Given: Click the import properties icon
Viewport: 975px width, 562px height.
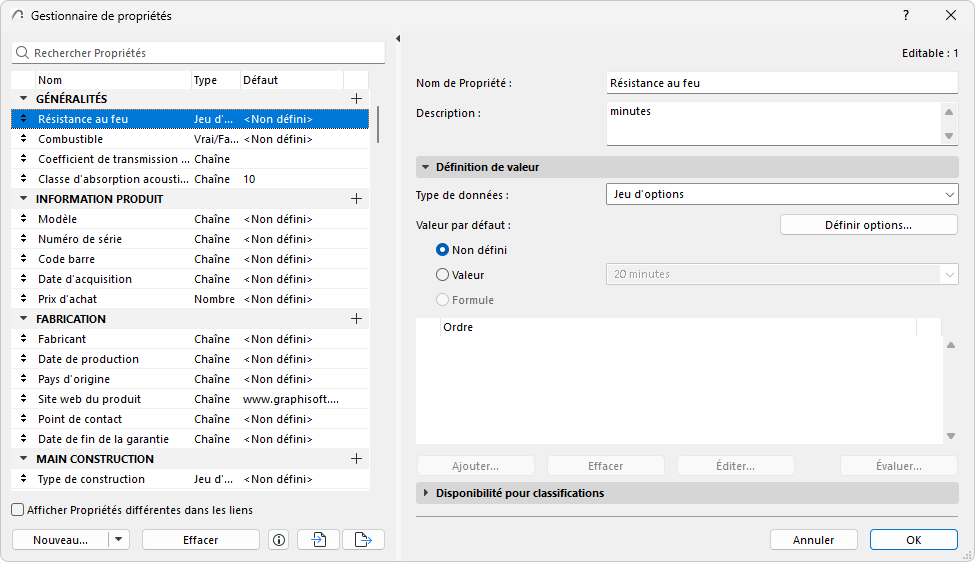Looking at the screenshot, I should 318,540.
